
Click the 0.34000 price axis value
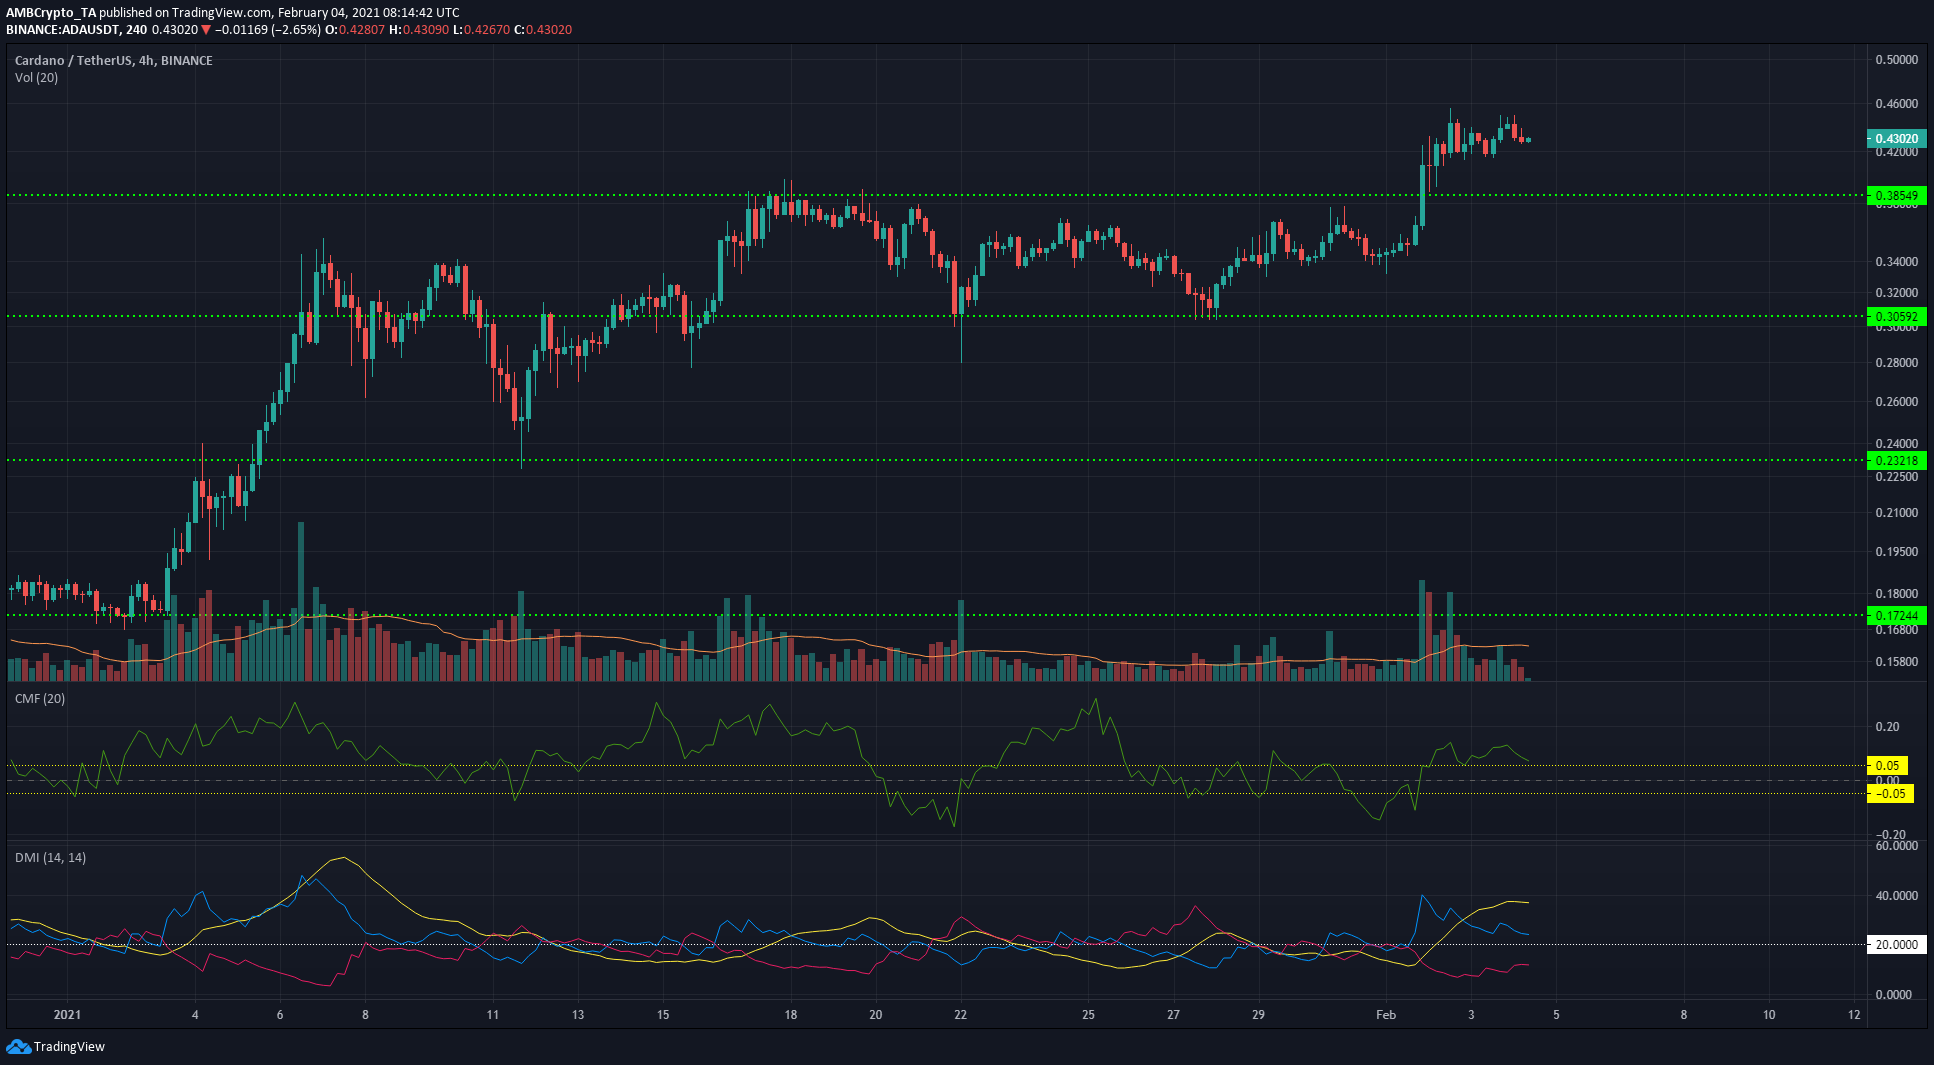1896,262
